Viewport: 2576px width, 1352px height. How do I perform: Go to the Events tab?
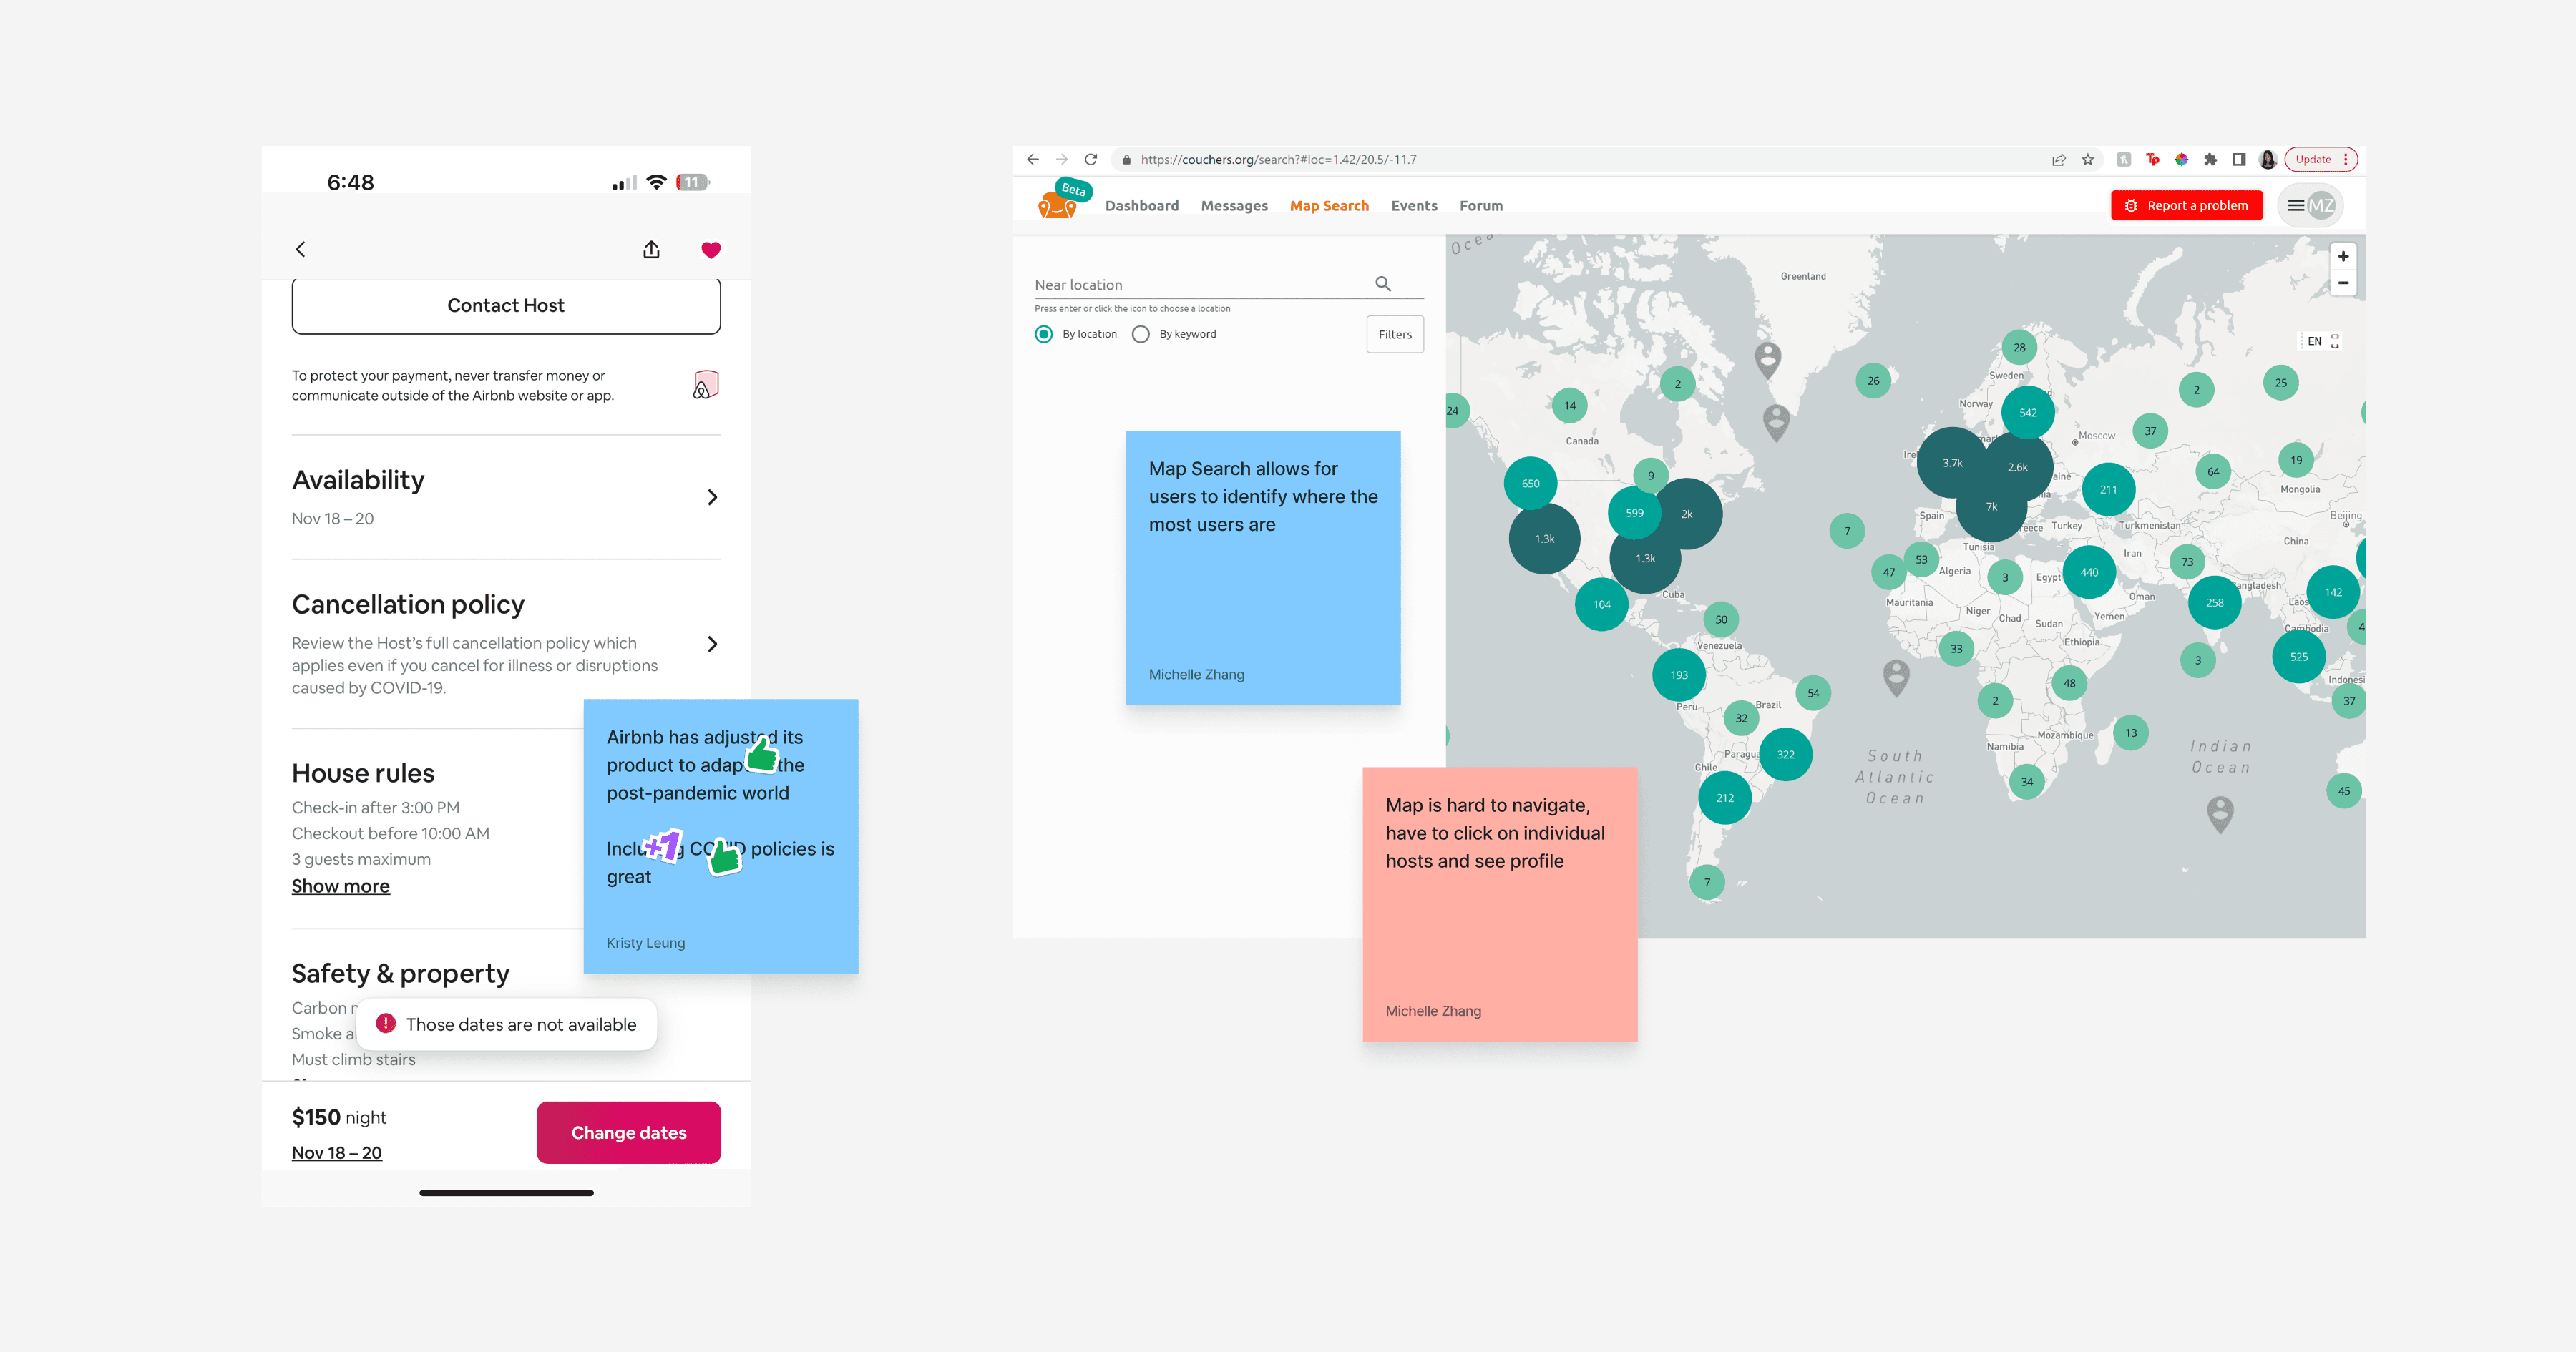(x=1414, y=205)
